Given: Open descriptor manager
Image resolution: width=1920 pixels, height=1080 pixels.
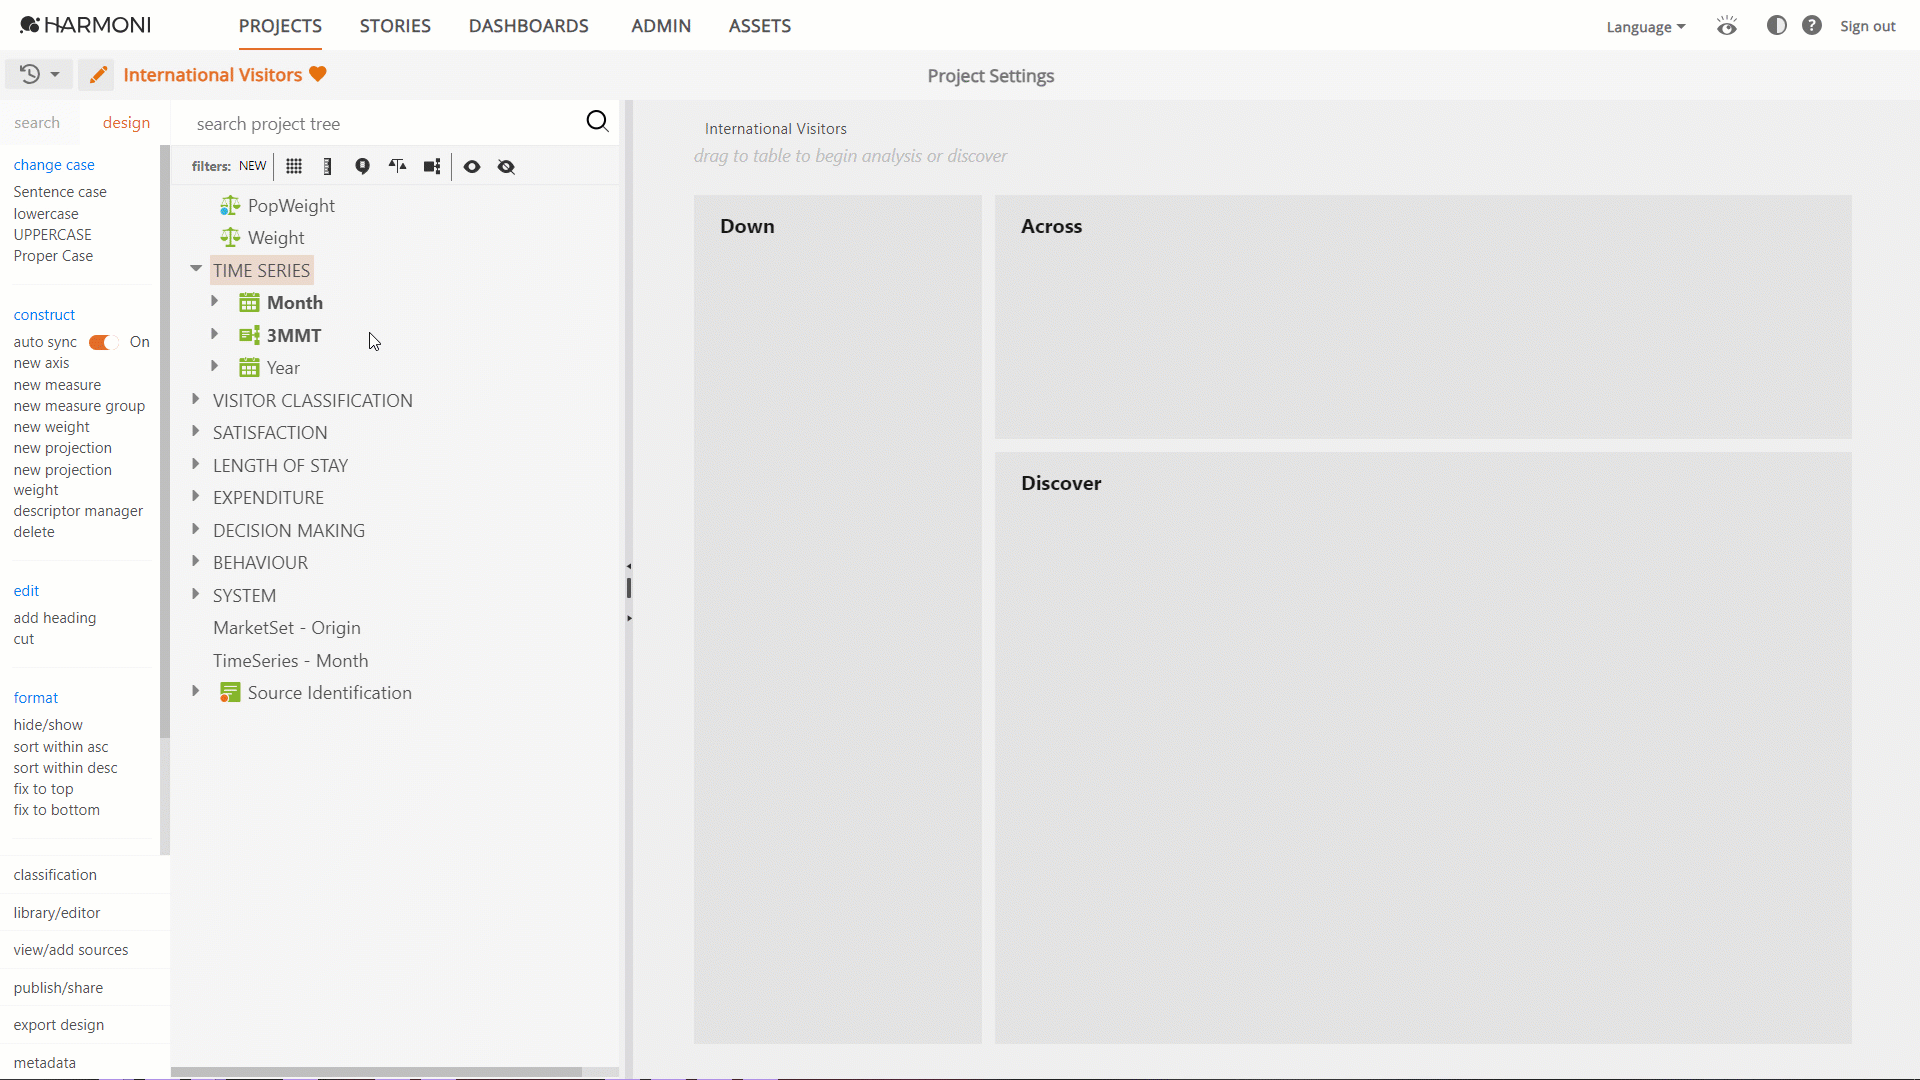Looking at the screenshot, I should (x=78, y=511).
